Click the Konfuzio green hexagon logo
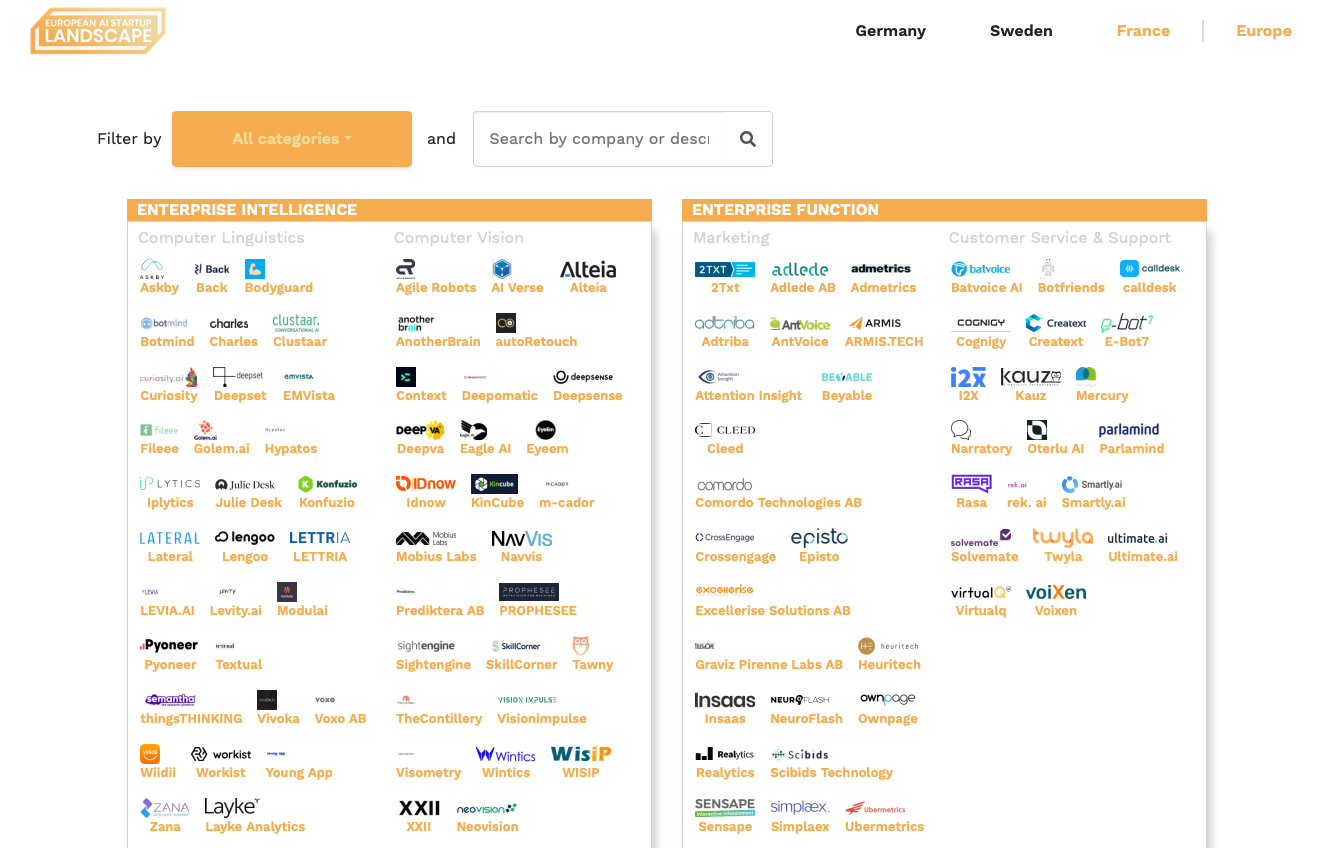 click(x=306, y=484)
